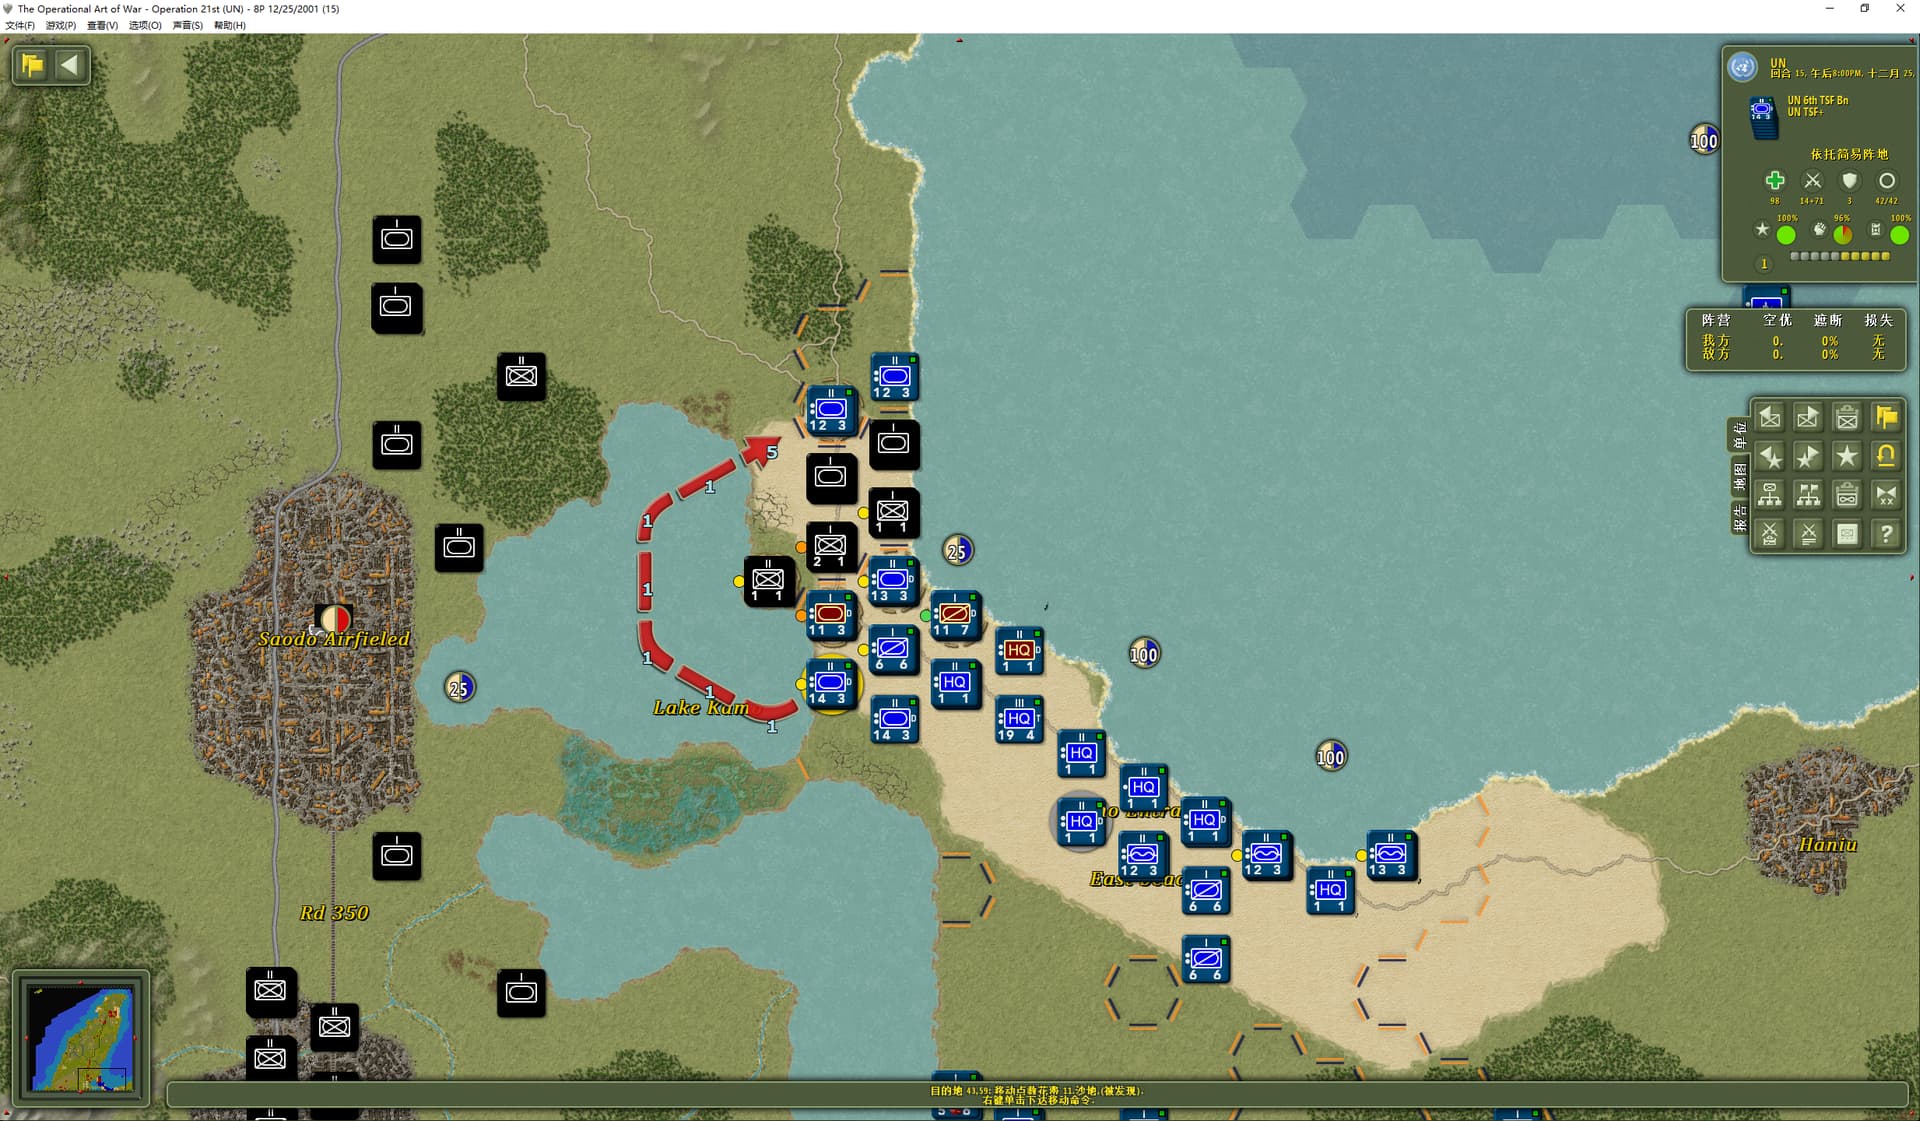Open the 选项(O) menu
Screen dimensions: 1920x1121
(145, 25)
